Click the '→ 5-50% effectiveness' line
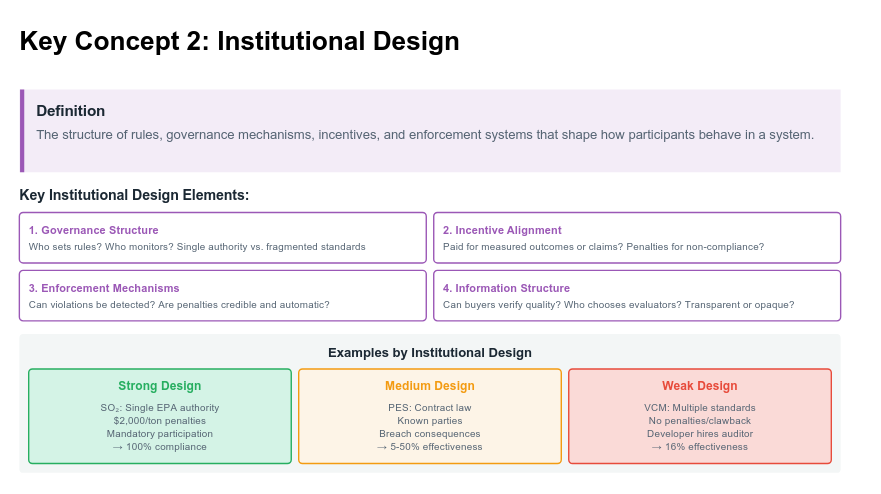881x494 pixels. tap(430, 447)
